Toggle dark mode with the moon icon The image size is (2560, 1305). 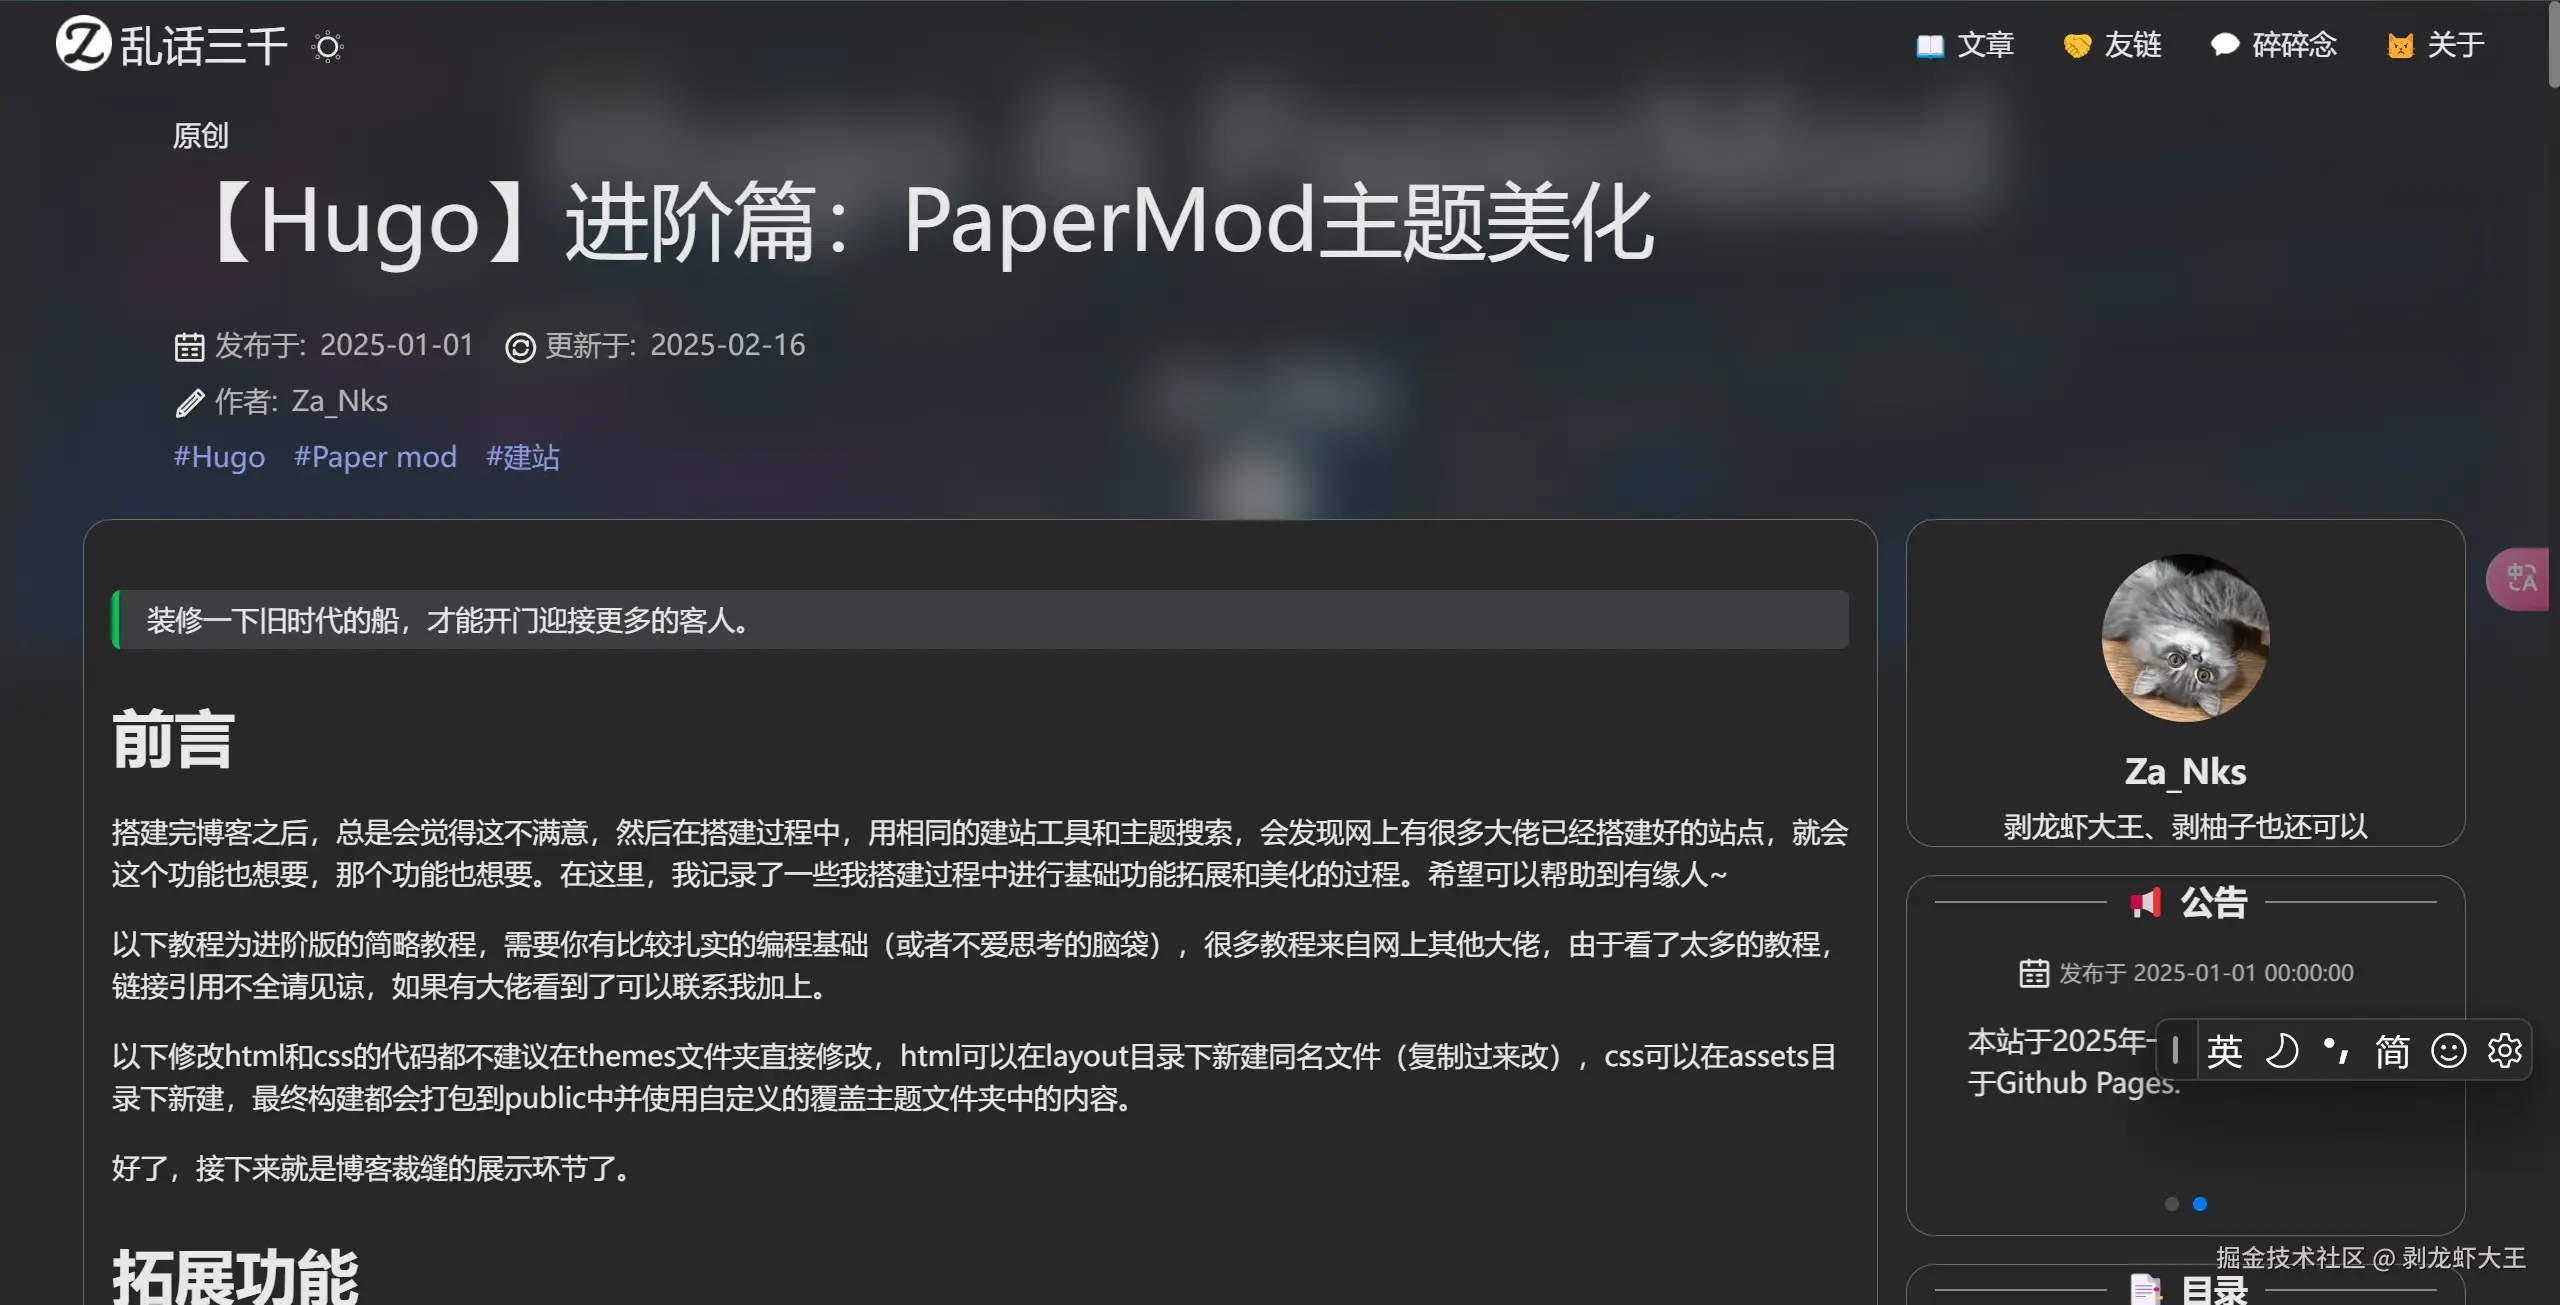tap(2282, 1050)
